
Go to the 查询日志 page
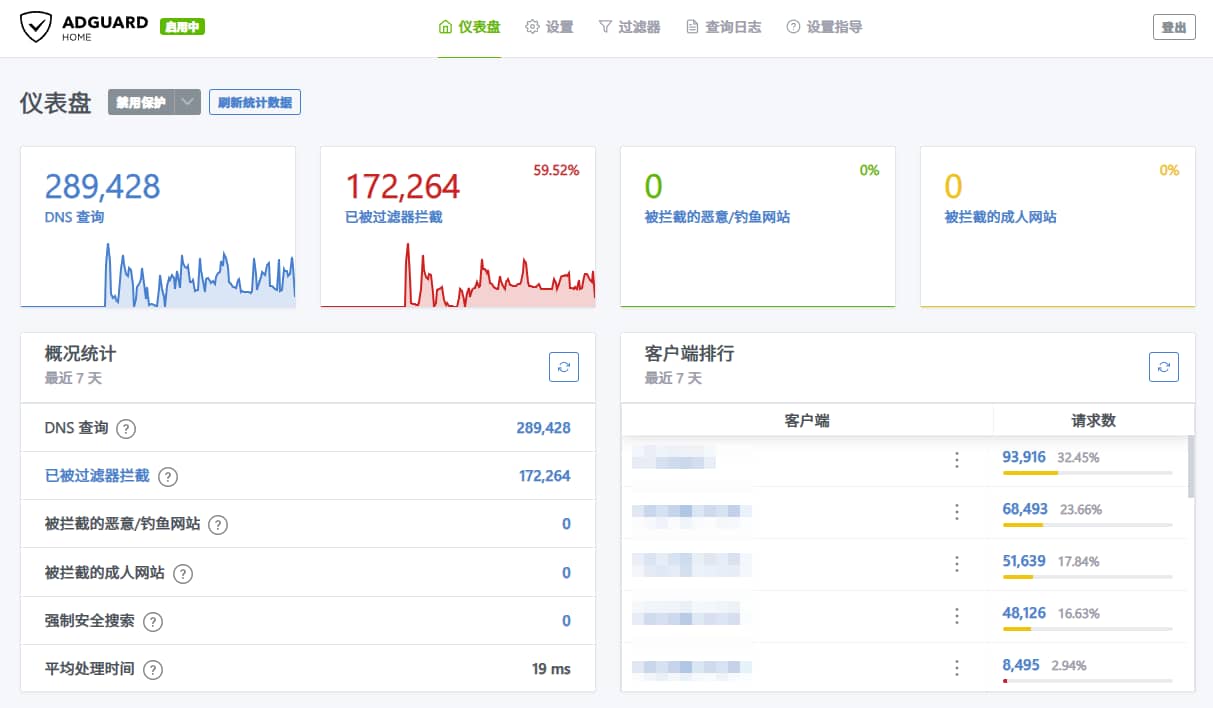click(x=723, y=27)
